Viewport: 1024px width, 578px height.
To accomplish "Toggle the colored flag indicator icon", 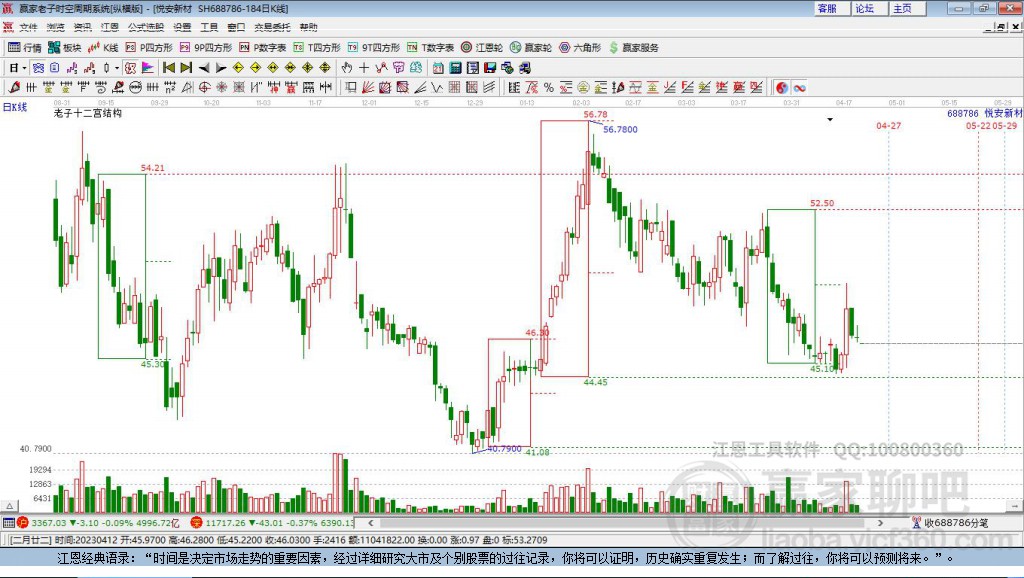I will [148, 68].
